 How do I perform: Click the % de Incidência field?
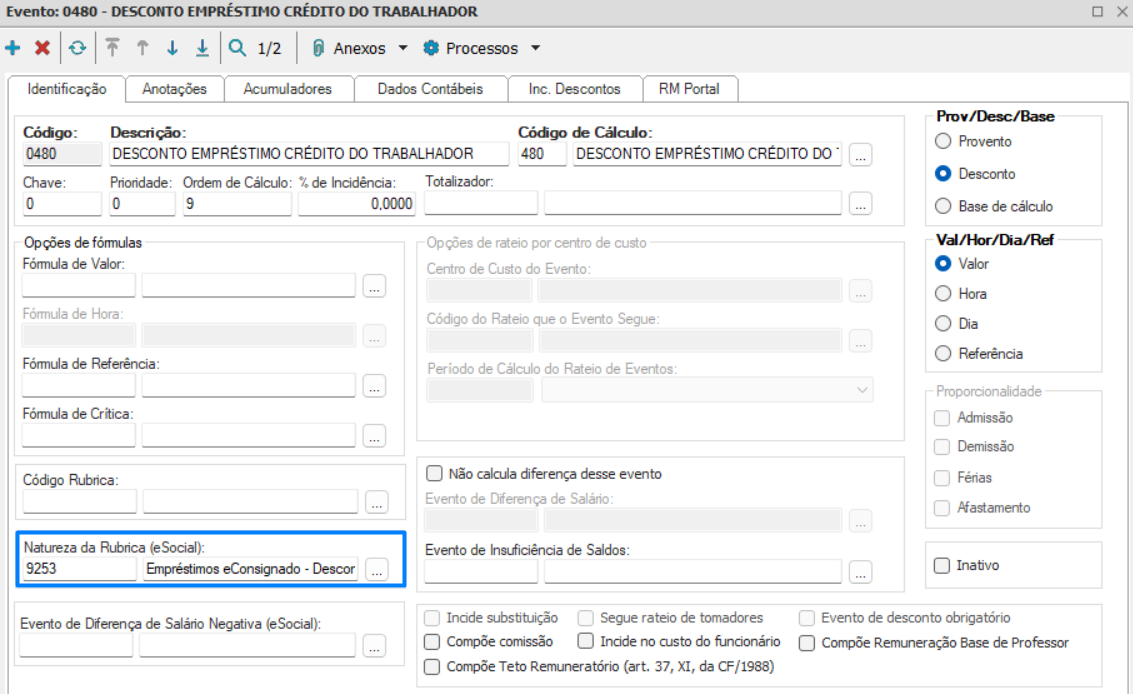[x=357, y=204]
